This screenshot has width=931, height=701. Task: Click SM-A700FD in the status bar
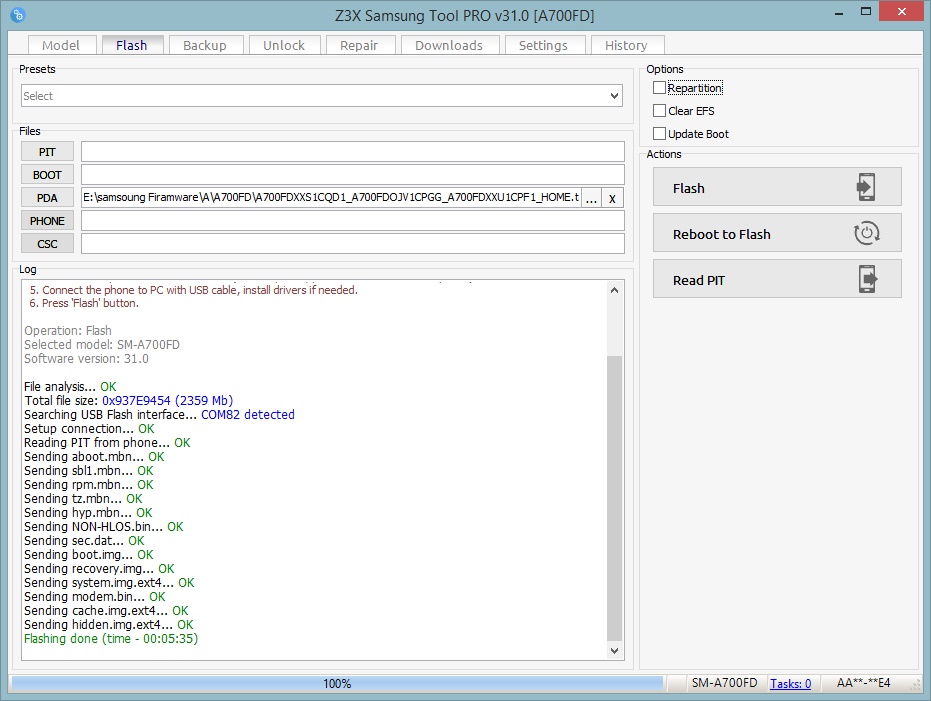724,683
